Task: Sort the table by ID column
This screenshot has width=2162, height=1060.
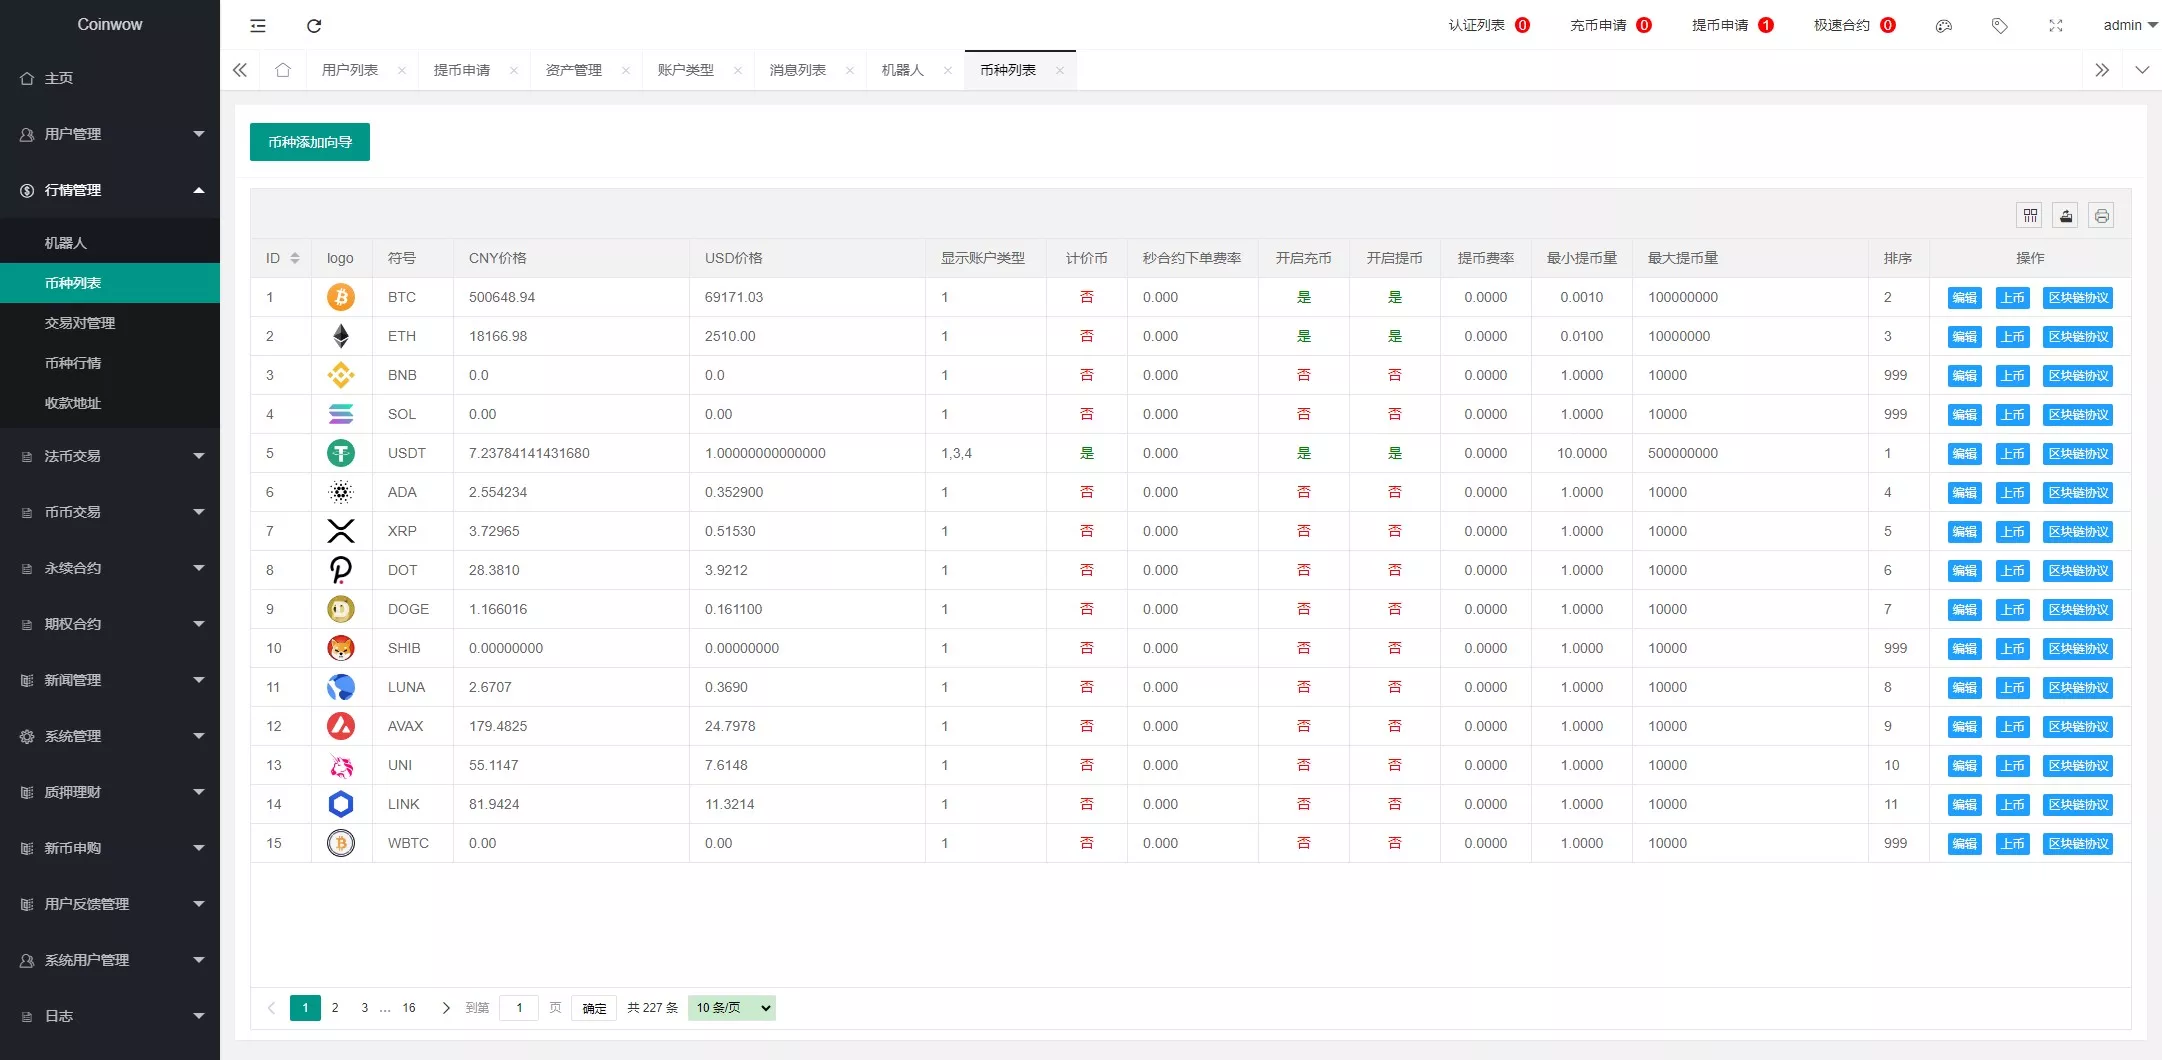Action: 295,258
